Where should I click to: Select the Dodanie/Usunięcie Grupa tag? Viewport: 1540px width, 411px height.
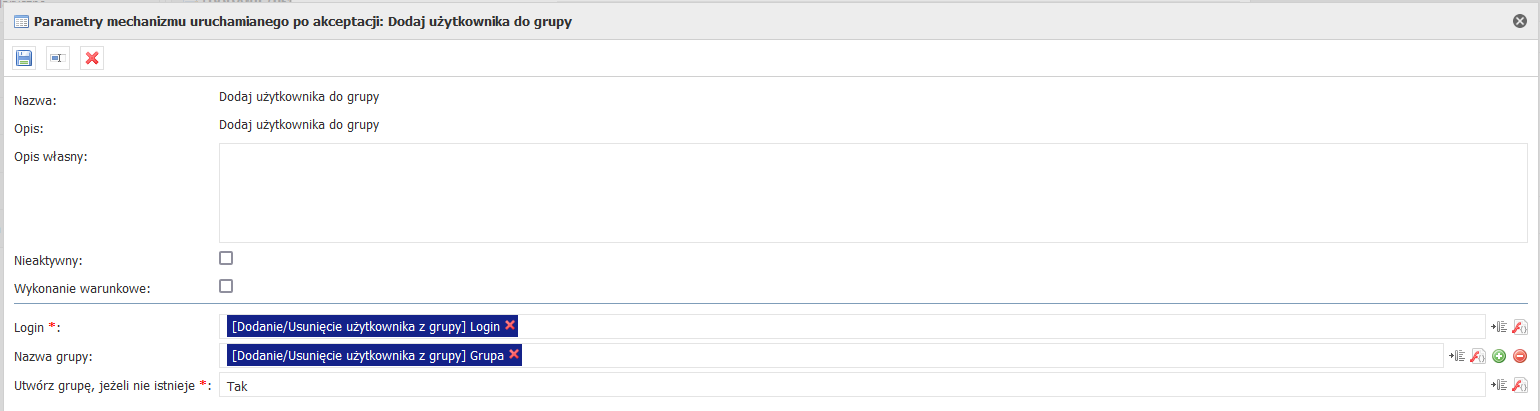tap(367, 355)
